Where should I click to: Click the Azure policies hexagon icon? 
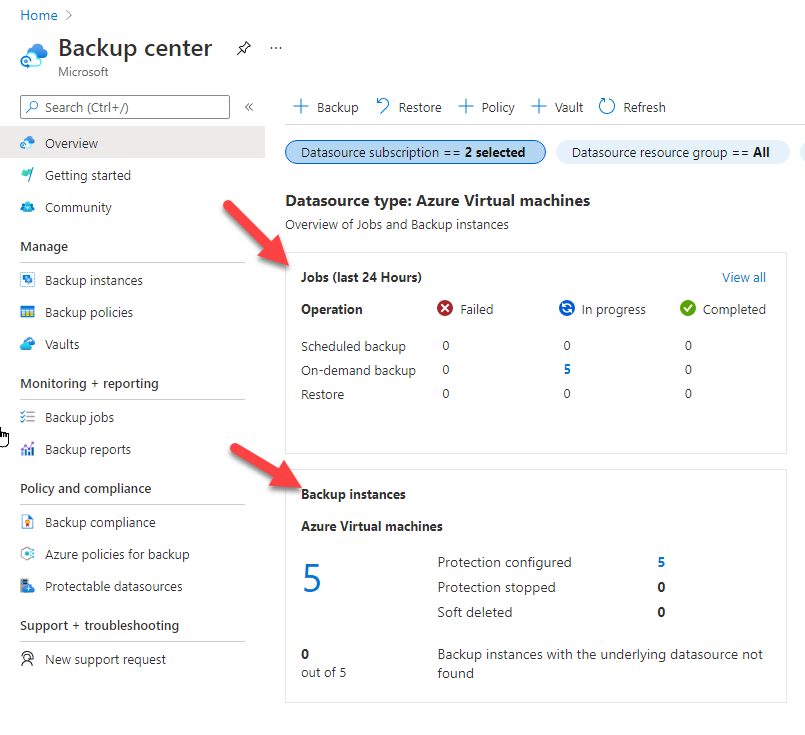(x=27, y=554)
